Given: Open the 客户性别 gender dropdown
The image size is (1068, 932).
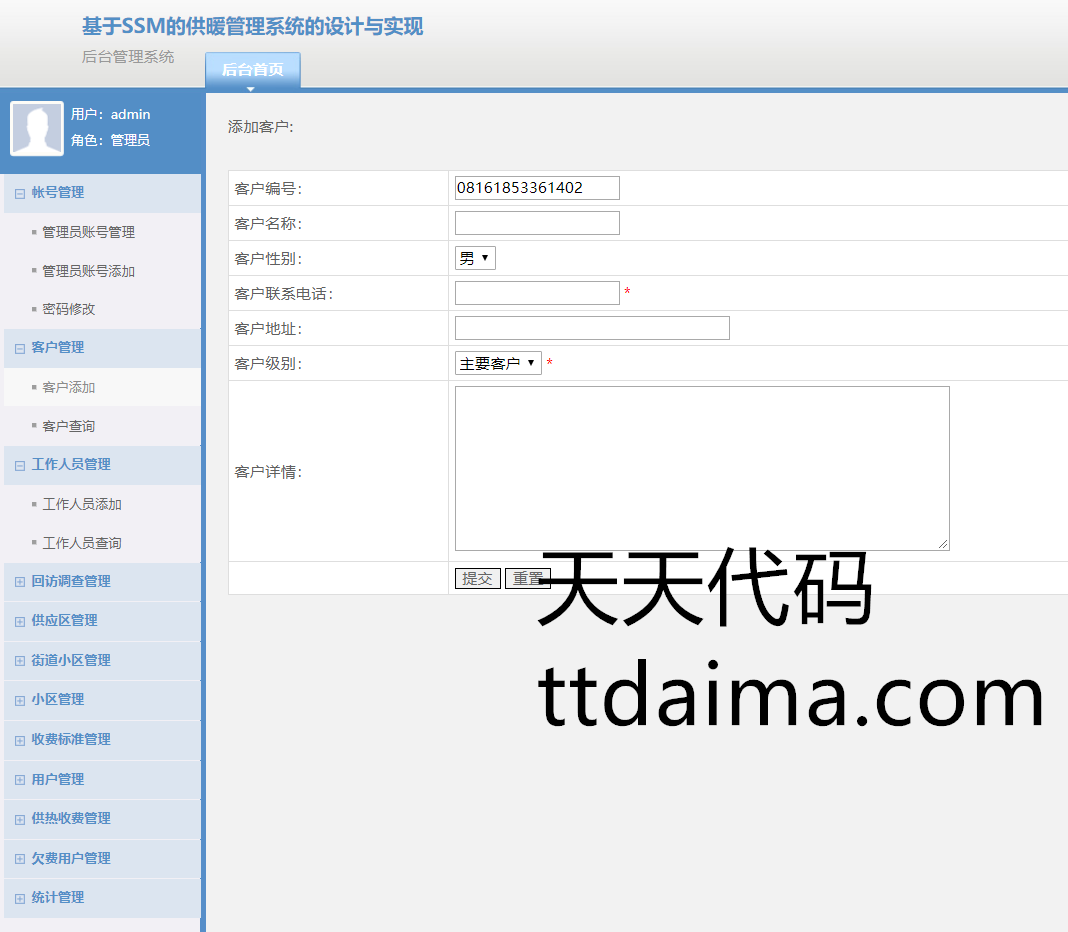Looking at the screenshot, I should coord(475,259).
